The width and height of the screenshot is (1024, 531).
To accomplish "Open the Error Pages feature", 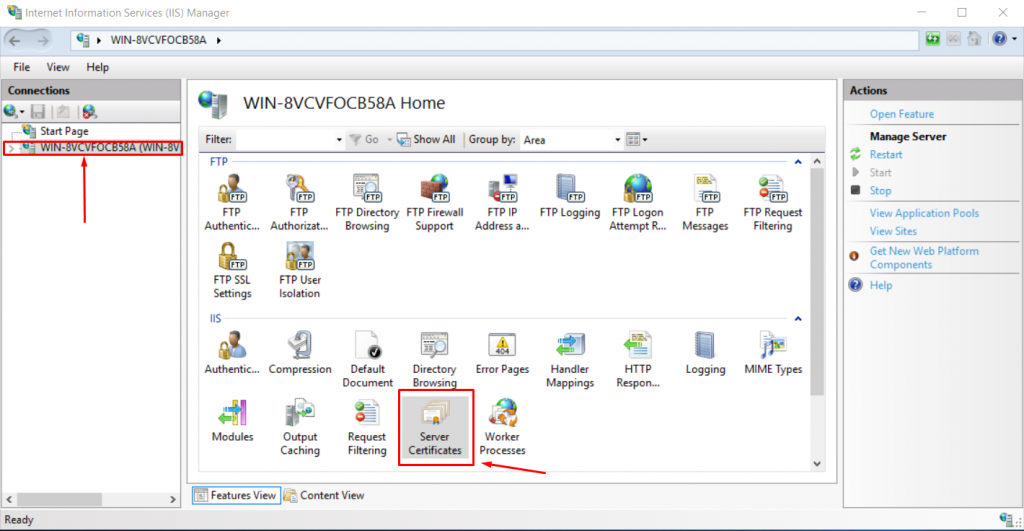I will click(502, 353).
